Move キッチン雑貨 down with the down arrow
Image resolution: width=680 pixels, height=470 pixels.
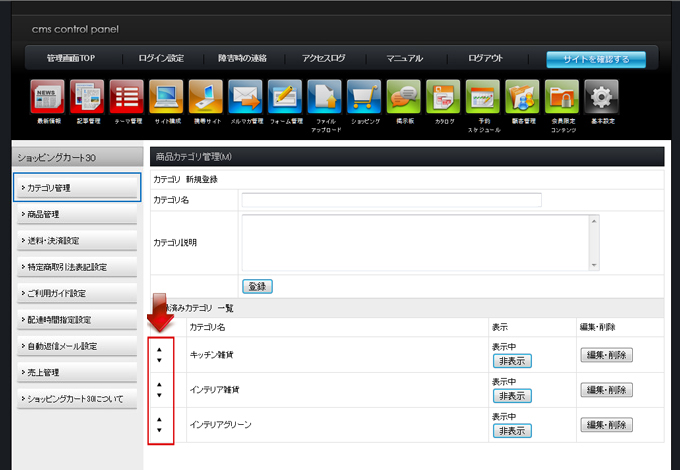(x=159, y=360)
